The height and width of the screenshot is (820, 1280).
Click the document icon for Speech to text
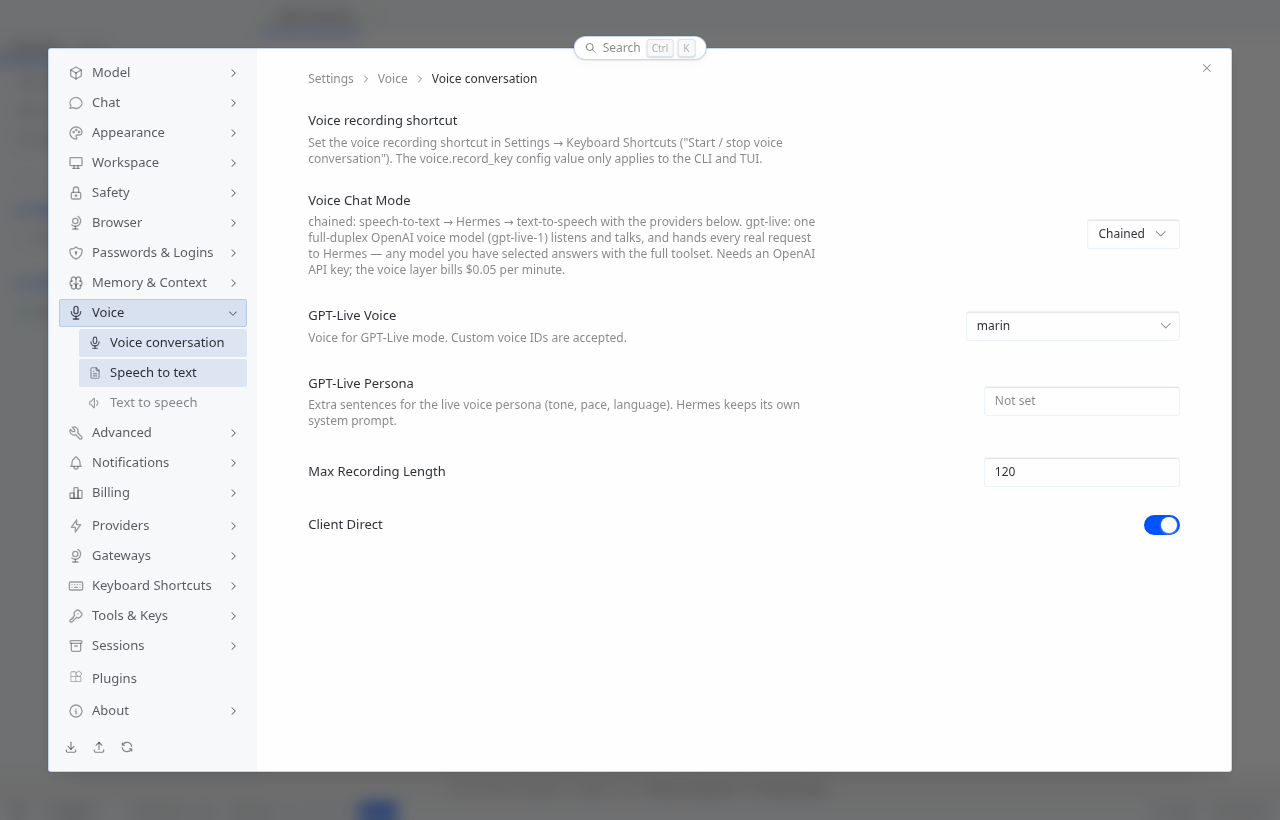point(95,373)
